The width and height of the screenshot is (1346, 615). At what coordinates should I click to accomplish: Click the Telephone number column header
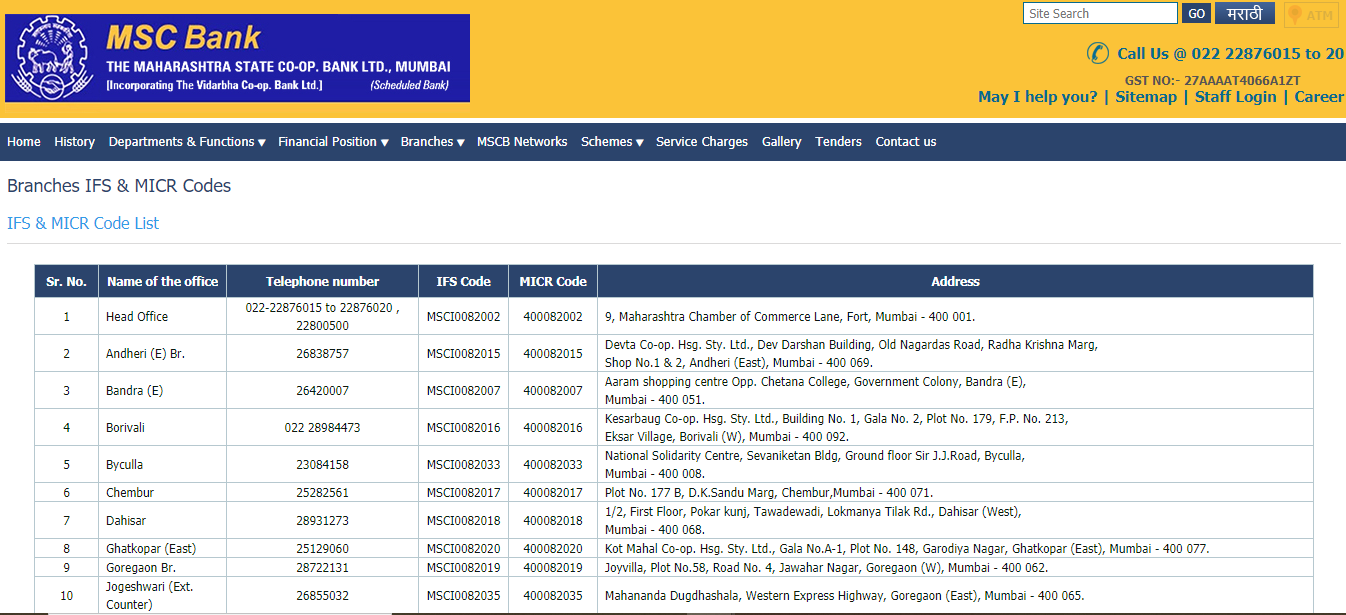click(x=322, y=281)
